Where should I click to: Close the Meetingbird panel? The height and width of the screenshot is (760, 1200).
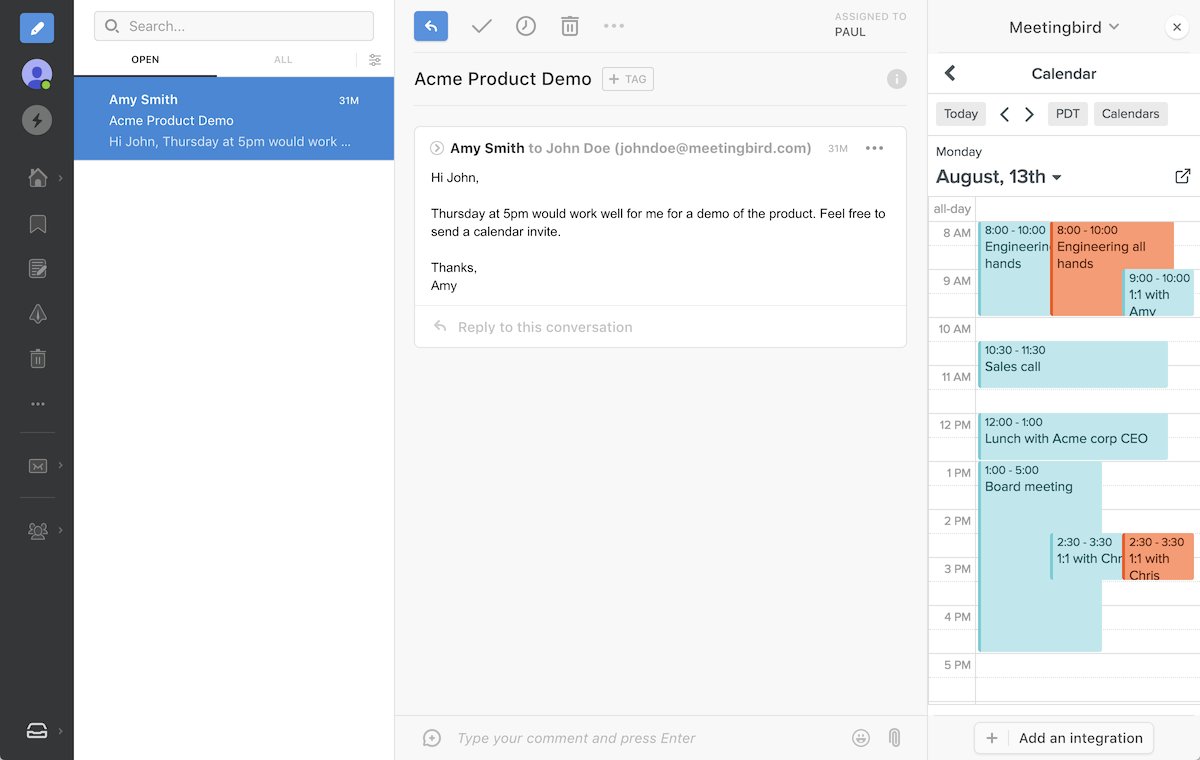(1177, 28)
